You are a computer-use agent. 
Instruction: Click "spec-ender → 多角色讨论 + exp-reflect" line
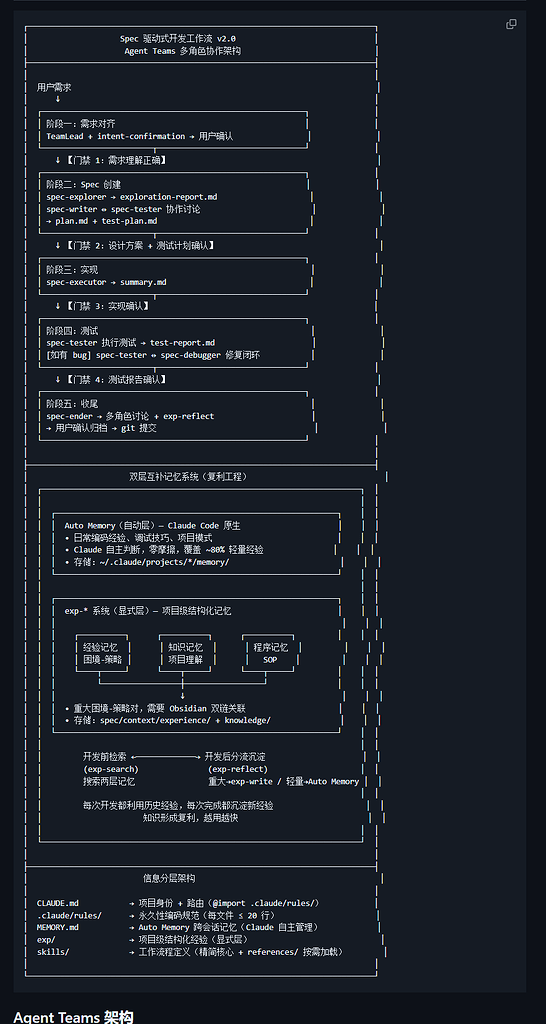[x=130, y=416]
